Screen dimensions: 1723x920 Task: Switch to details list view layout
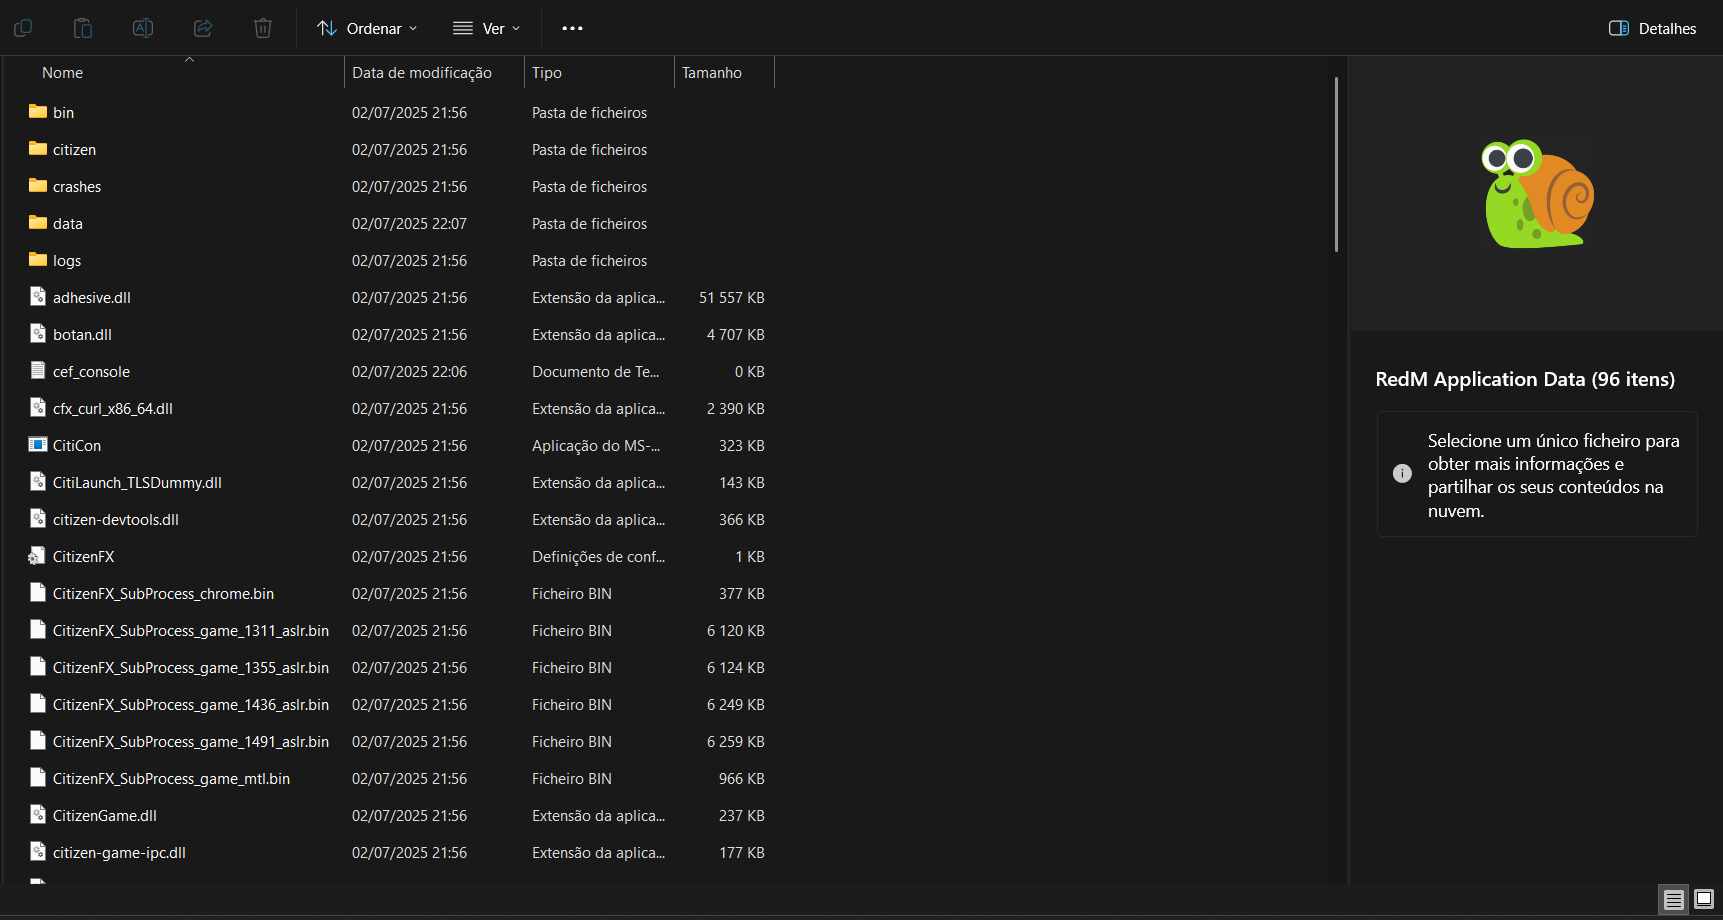1673,900
